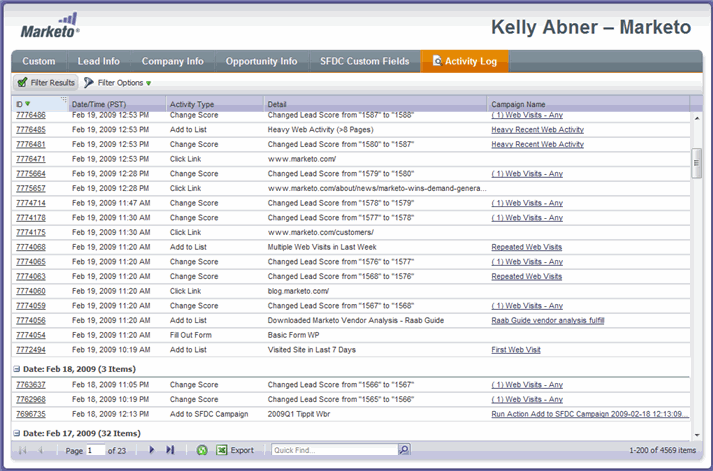This screenshot has height=471, width=713.
Task: Click in the Quick Find input field
Action: (335, 450)
